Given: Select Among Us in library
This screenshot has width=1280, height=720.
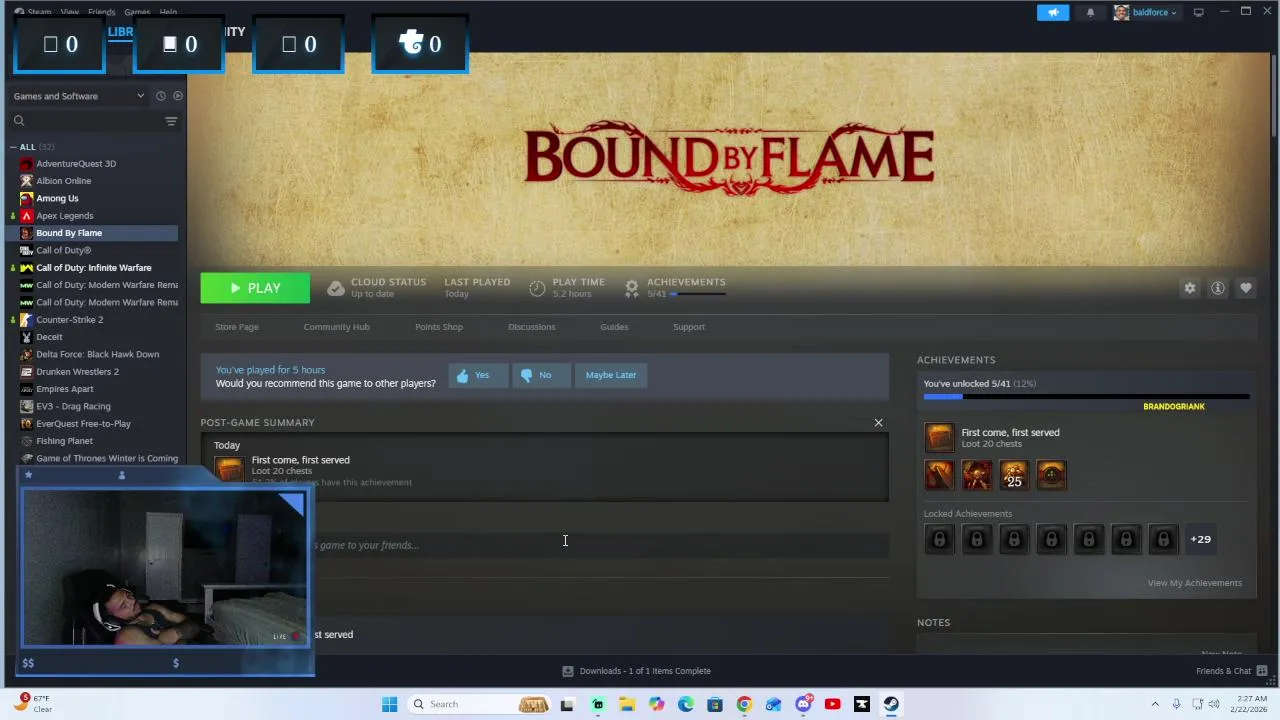Looking at the screenshot, I should (x=57, y=198).
